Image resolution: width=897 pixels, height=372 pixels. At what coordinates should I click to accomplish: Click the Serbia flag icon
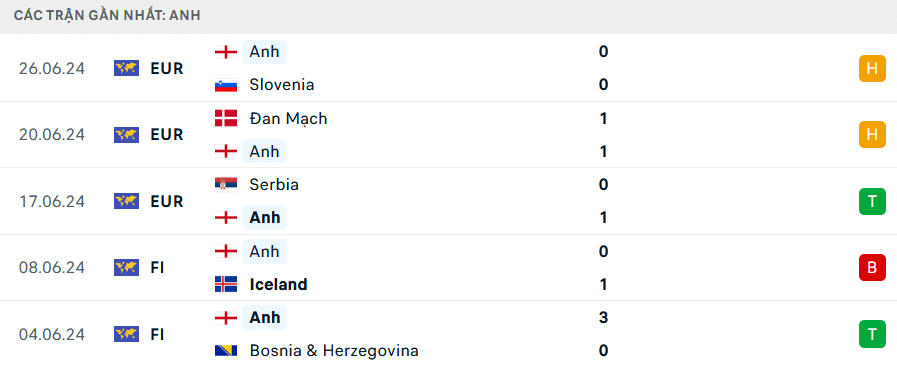[226, 185]
